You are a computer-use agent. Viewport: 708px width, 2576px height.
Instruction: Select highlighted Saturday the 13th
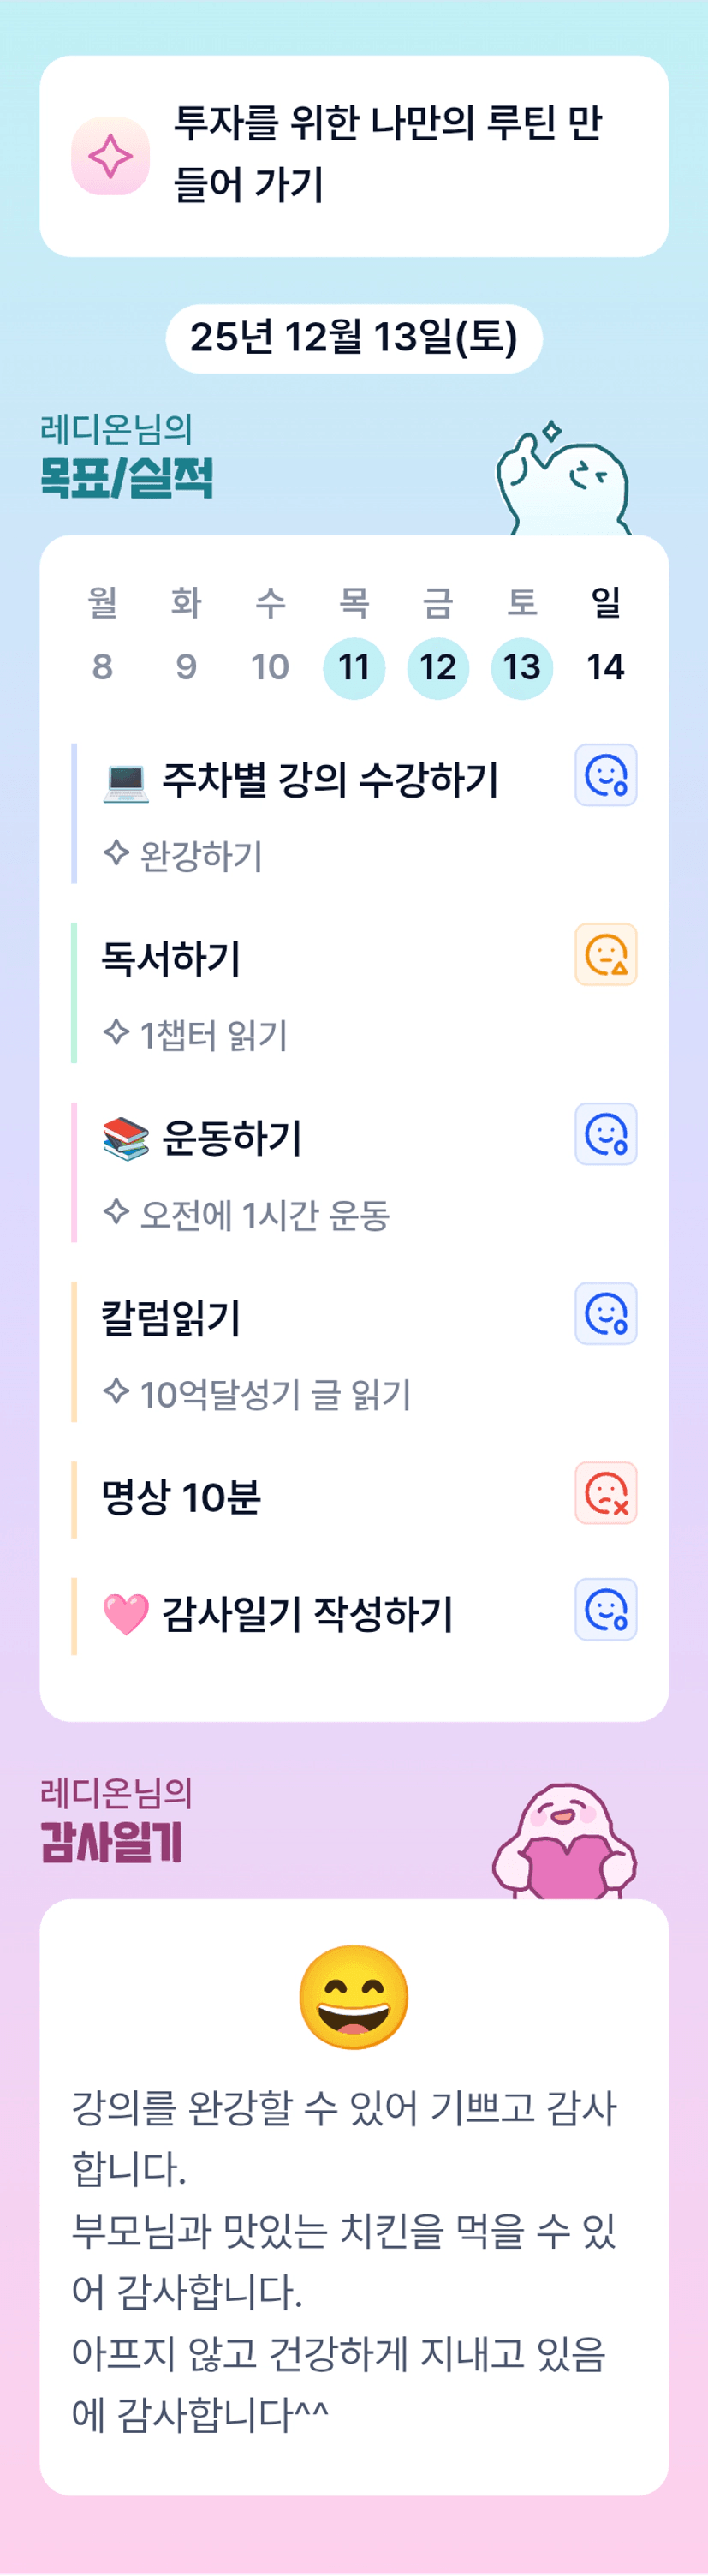[x=522, y=667]
